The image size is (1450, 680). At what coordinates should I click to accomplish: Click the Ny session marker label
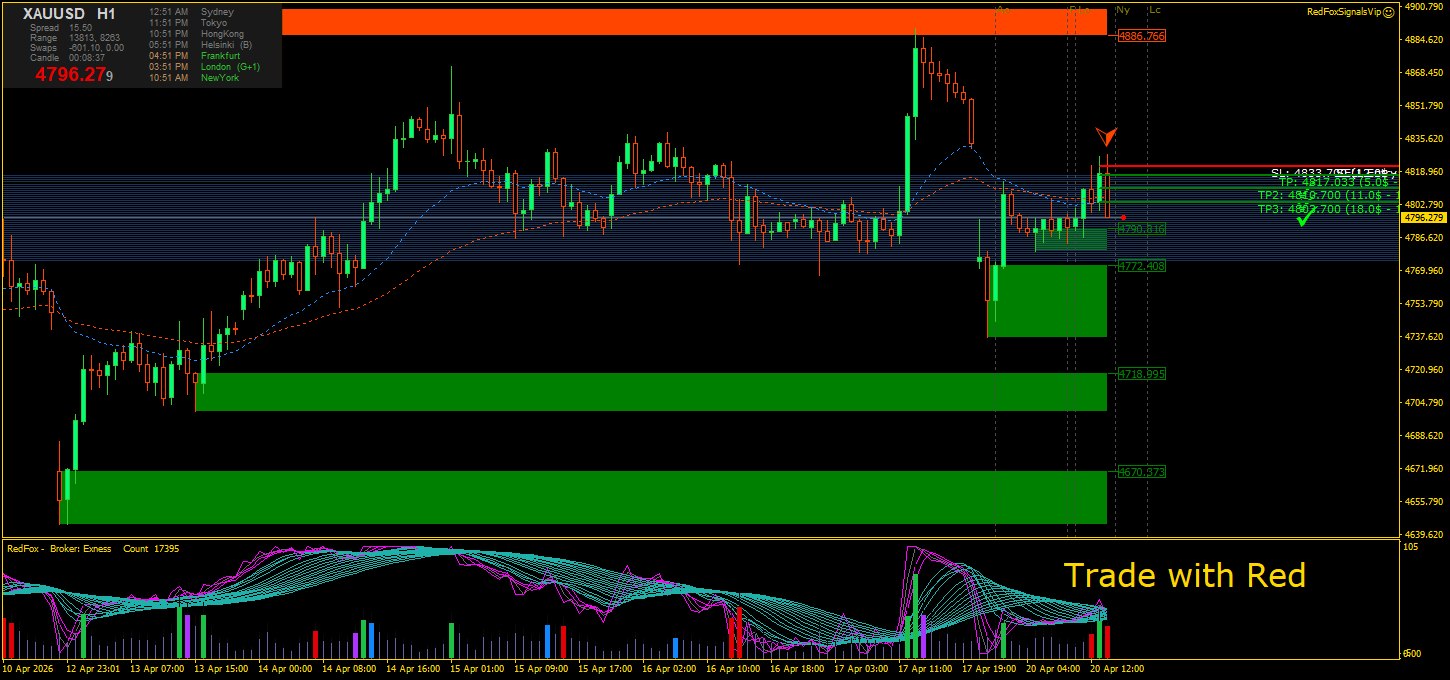pos(1123,10)
